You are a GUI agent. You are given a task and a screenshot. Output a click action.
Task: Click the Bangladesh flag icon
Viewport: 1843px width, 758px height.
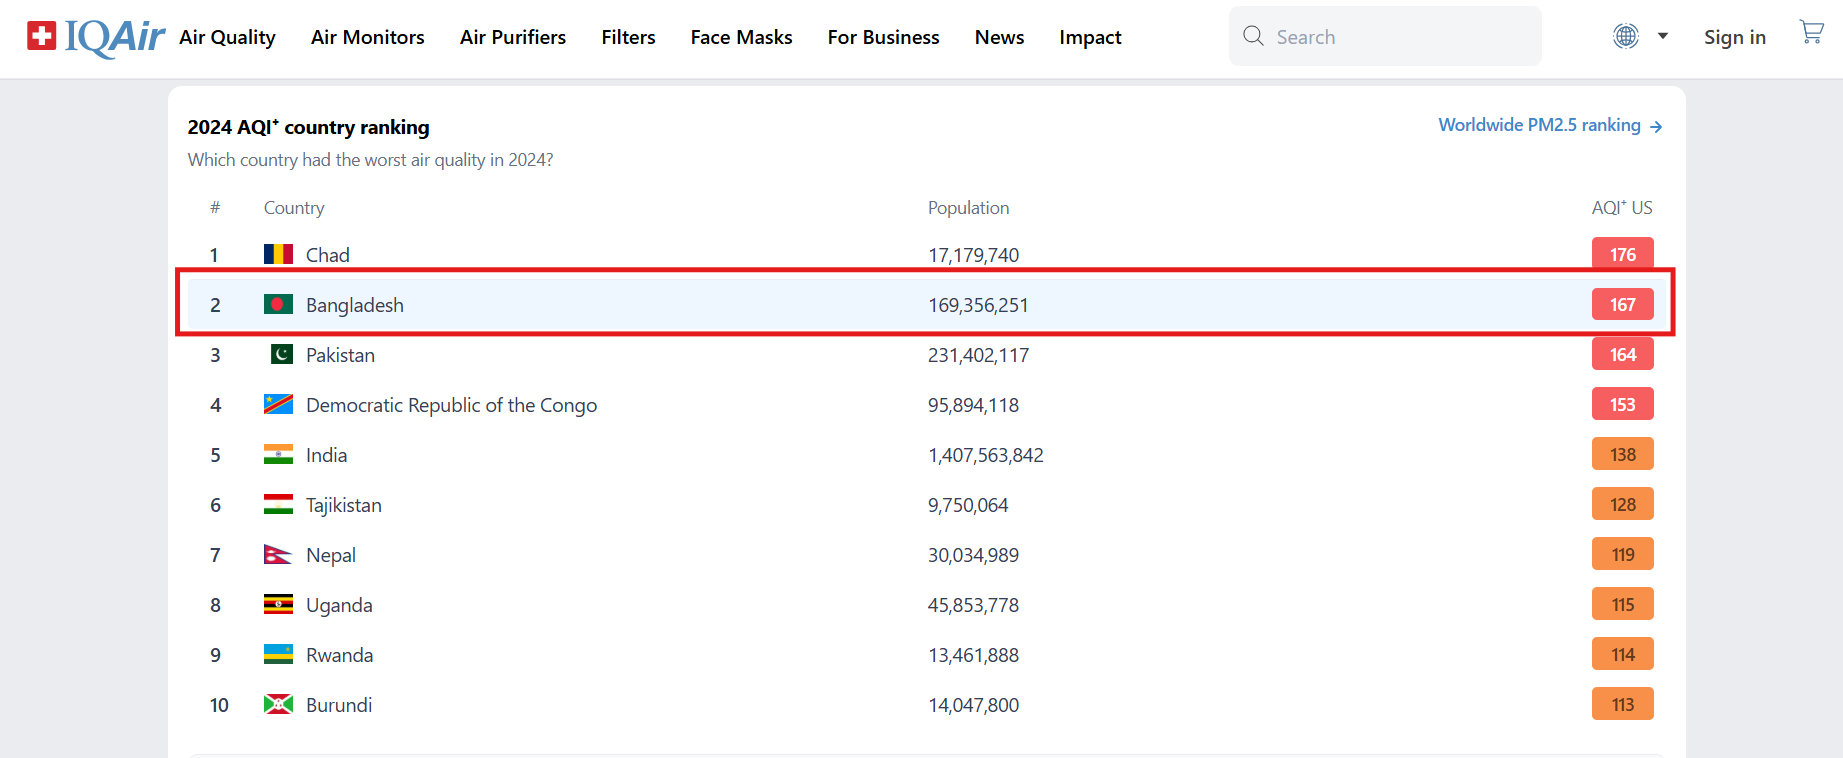(278, 304)
